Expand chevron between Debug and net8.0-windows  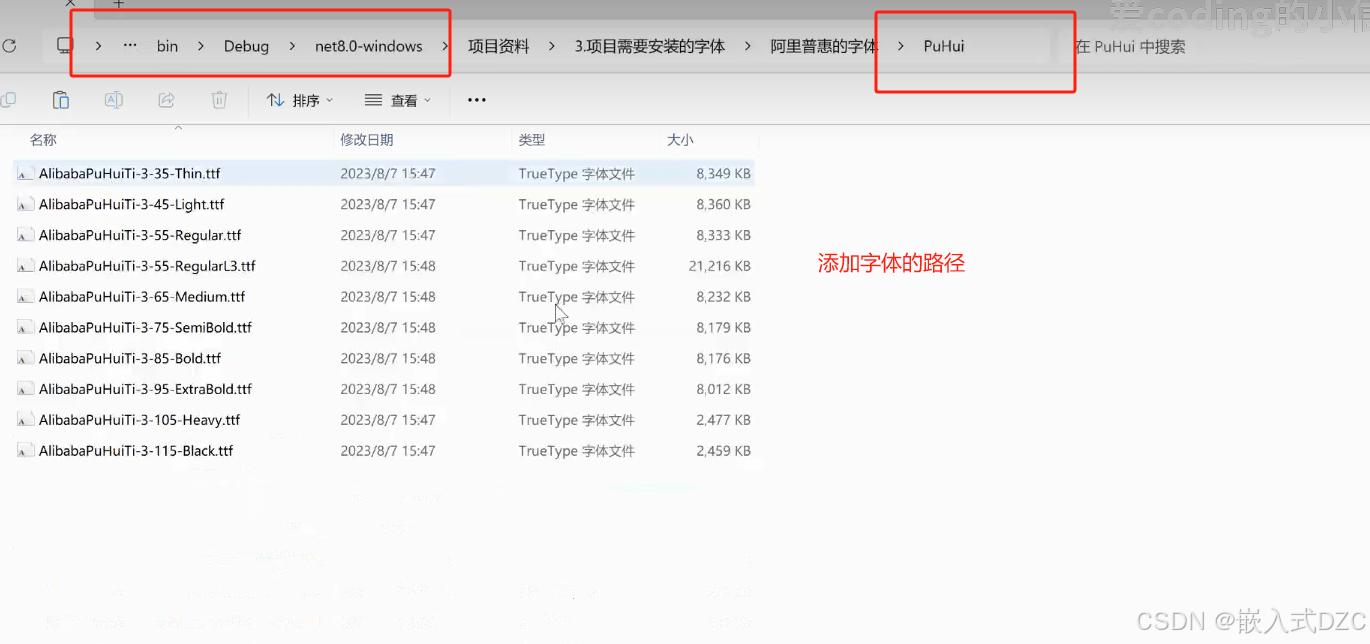pos(292,46)
